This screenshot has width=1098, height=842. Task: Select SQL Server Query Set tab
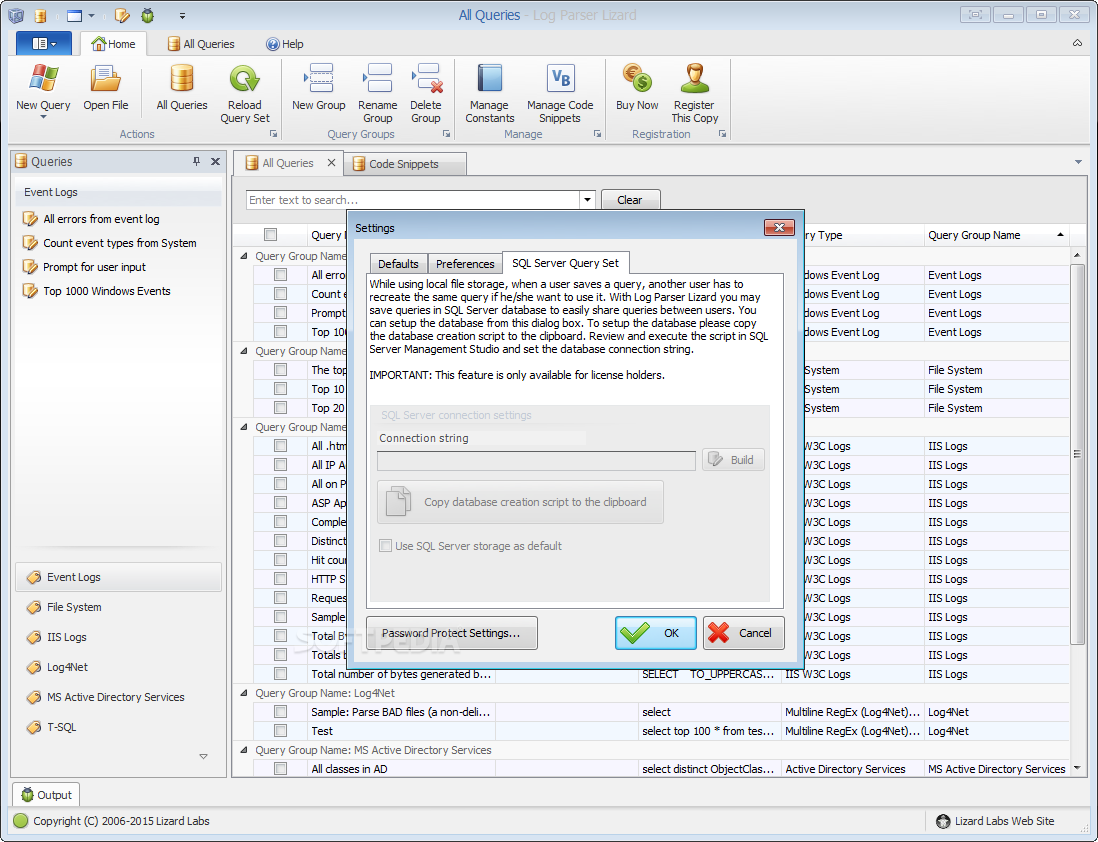pyautogui.click(x=566, y=263)
